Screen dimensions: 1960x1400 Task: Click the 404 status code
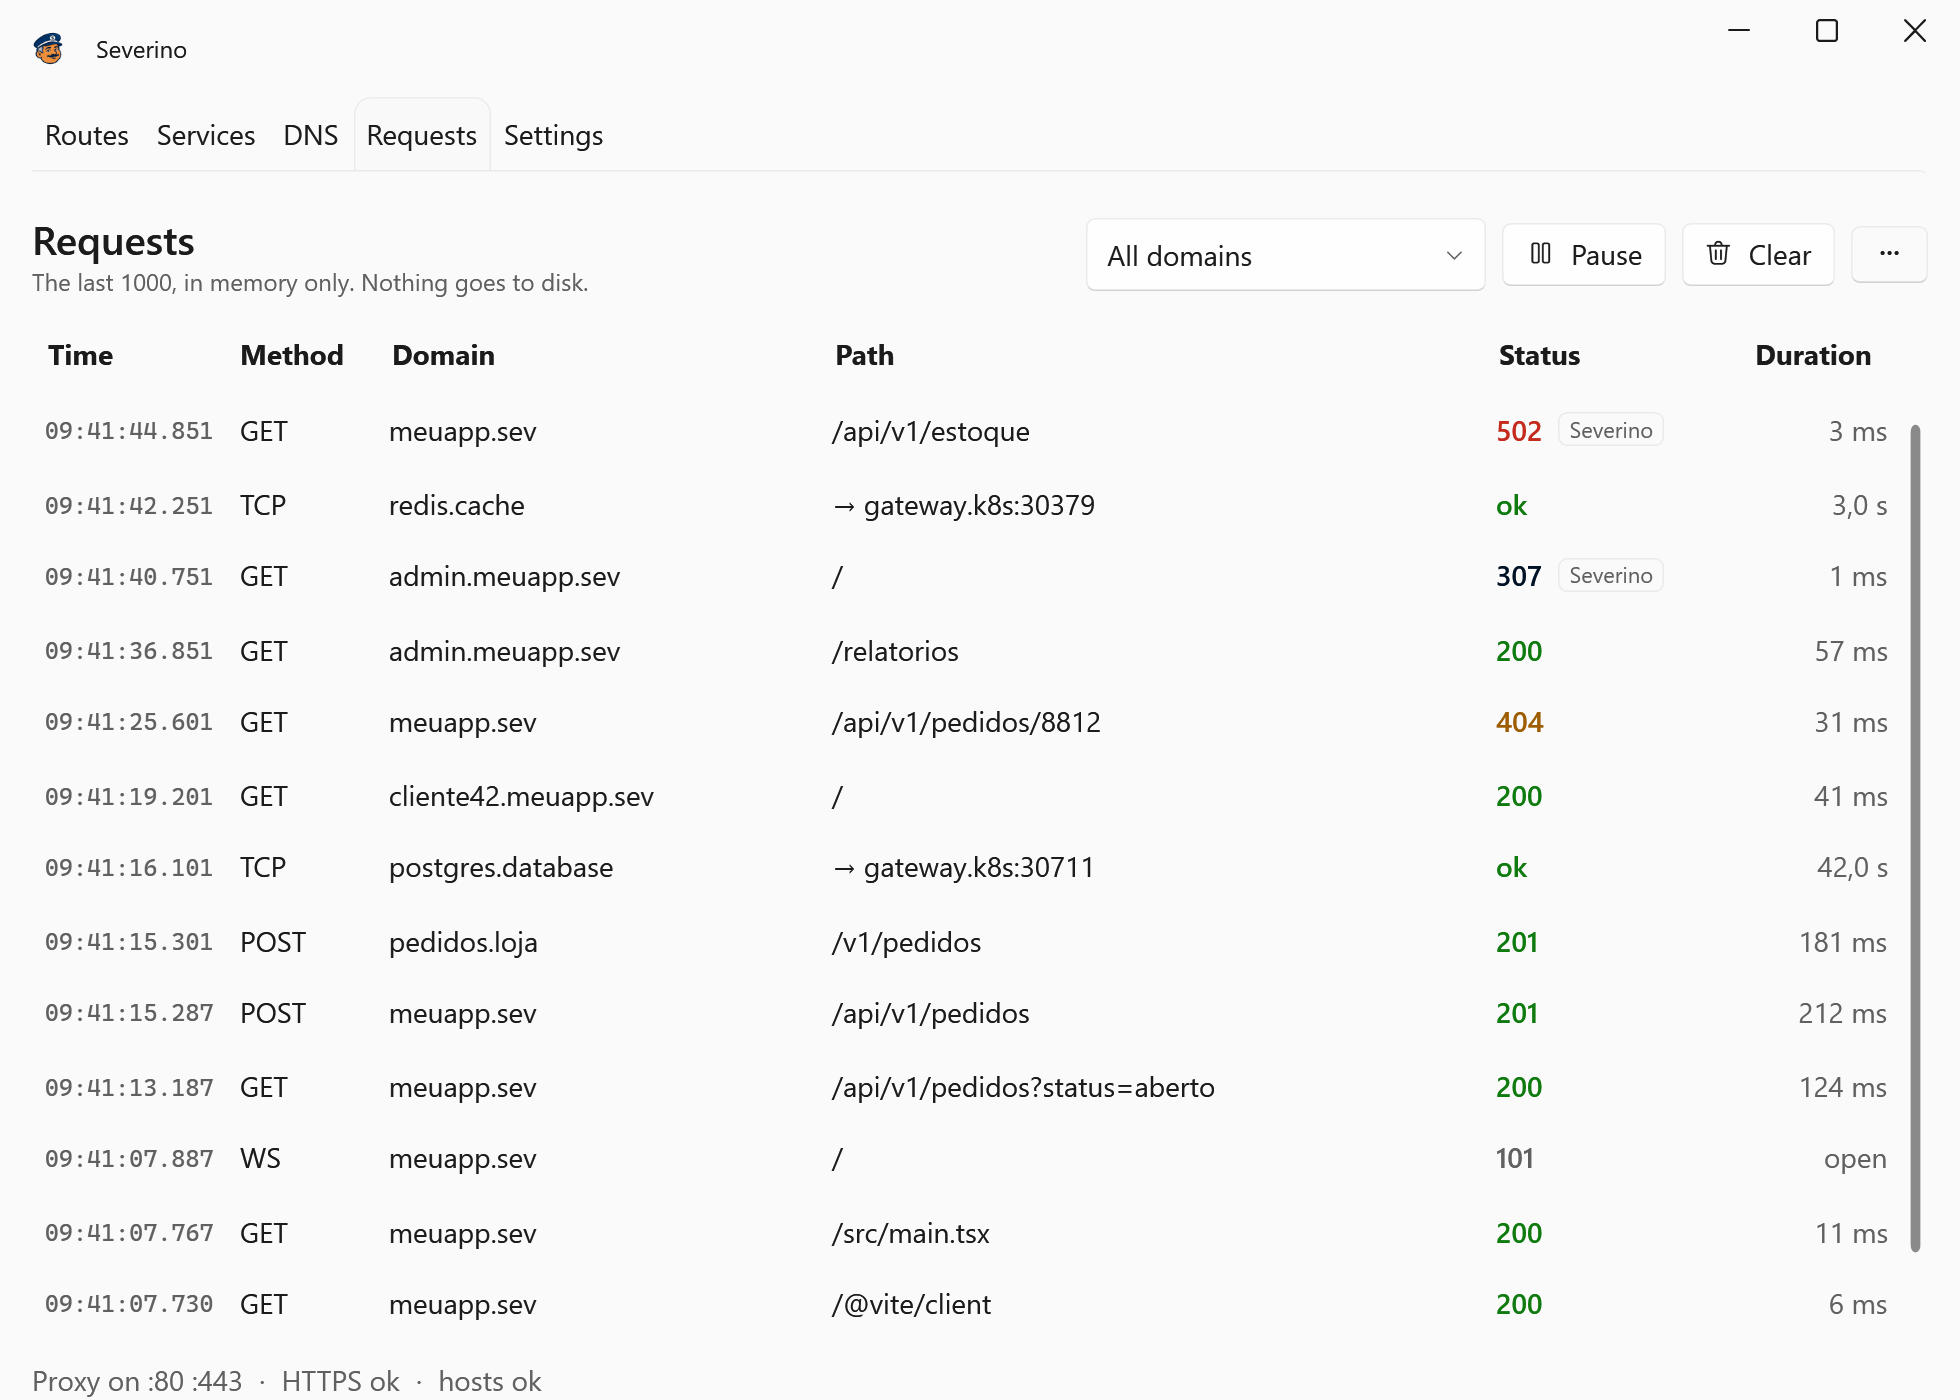1519,722
